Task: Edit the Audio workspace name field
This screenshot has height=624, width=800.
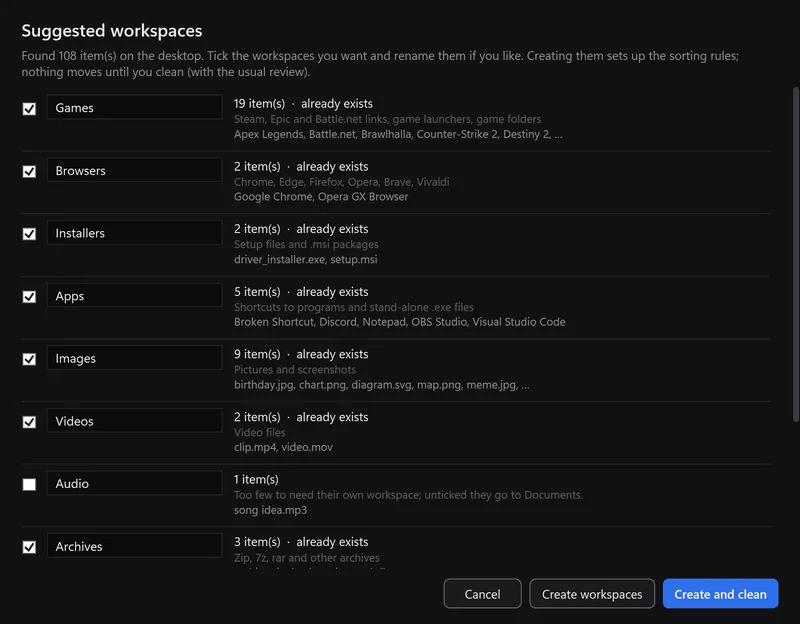Action: pos(135,483)
